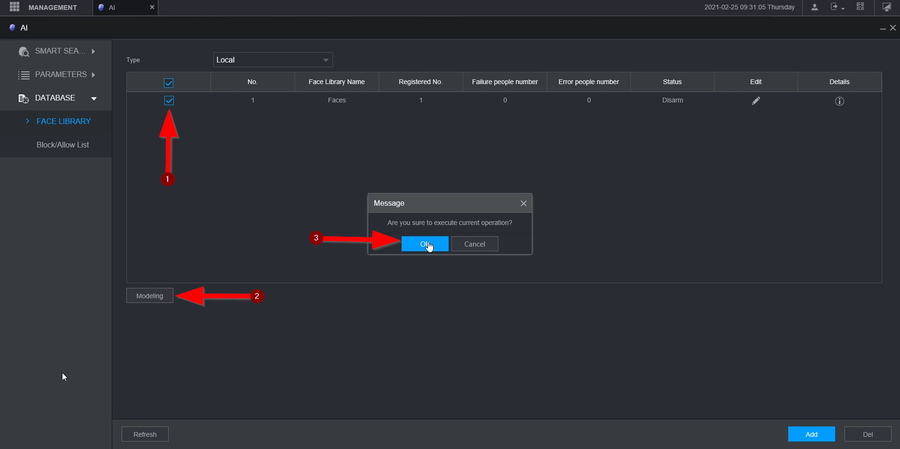Screen dimensions: 900x449
Task: Close the AI tab
Action: tap(152, 7)
